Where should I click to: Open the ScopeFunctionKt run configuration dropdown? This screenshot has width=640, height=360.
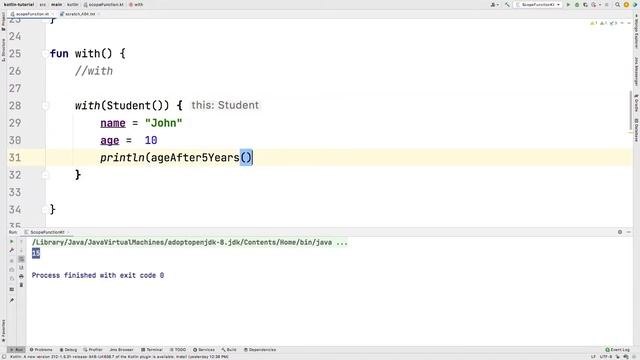tap(538, 4)
